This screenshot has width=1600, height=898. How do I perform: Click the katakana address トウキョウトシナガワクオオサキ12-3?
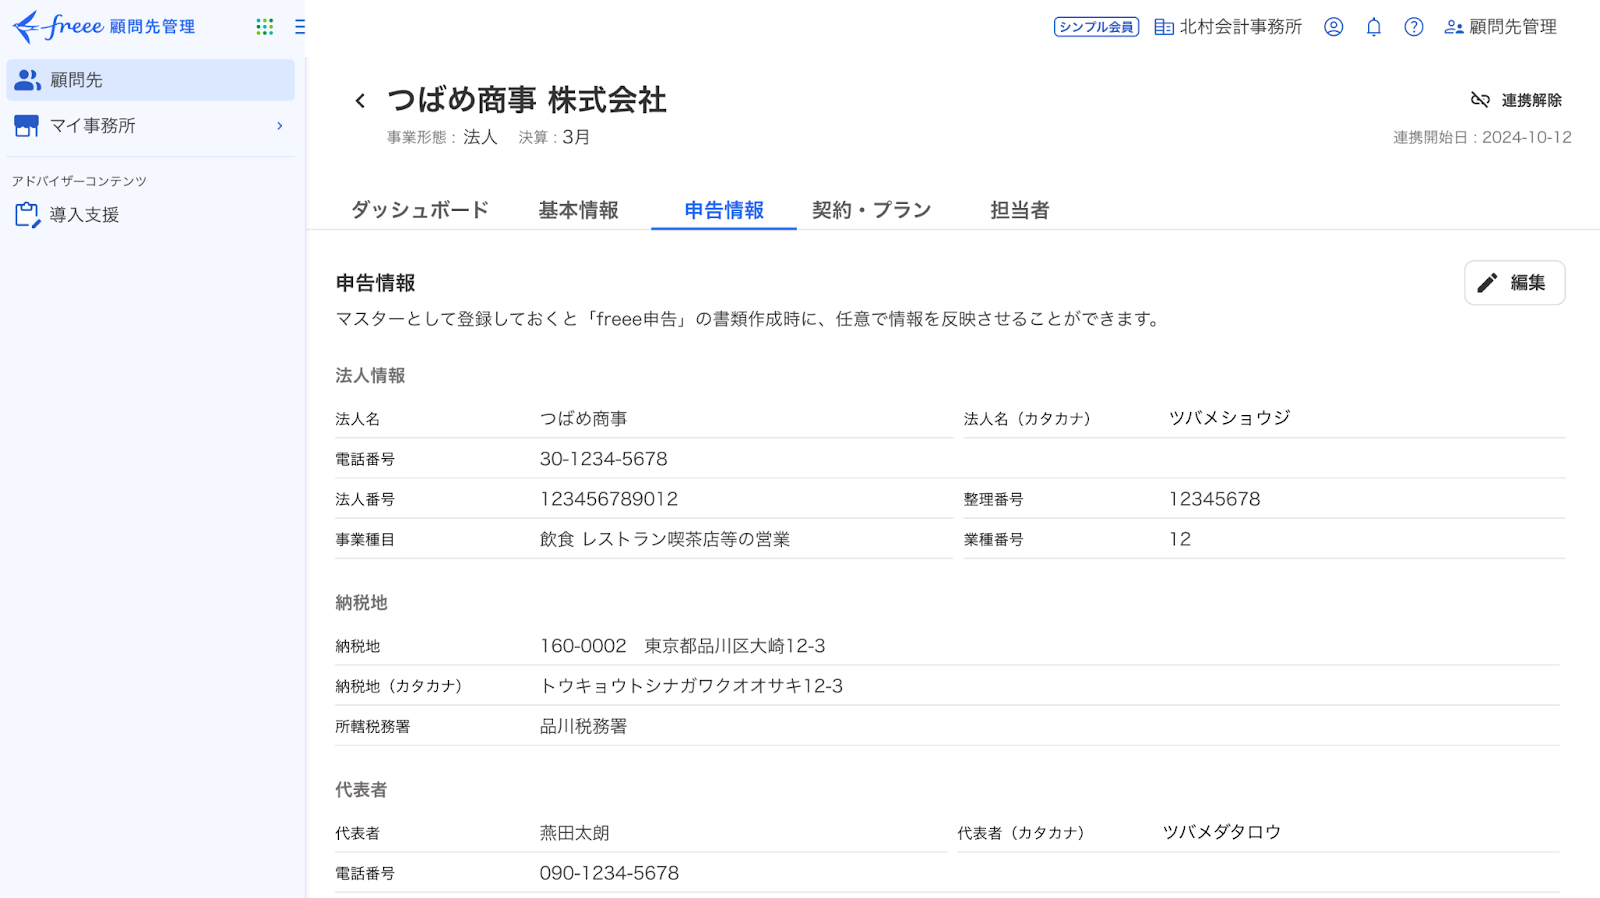point(691,686)
